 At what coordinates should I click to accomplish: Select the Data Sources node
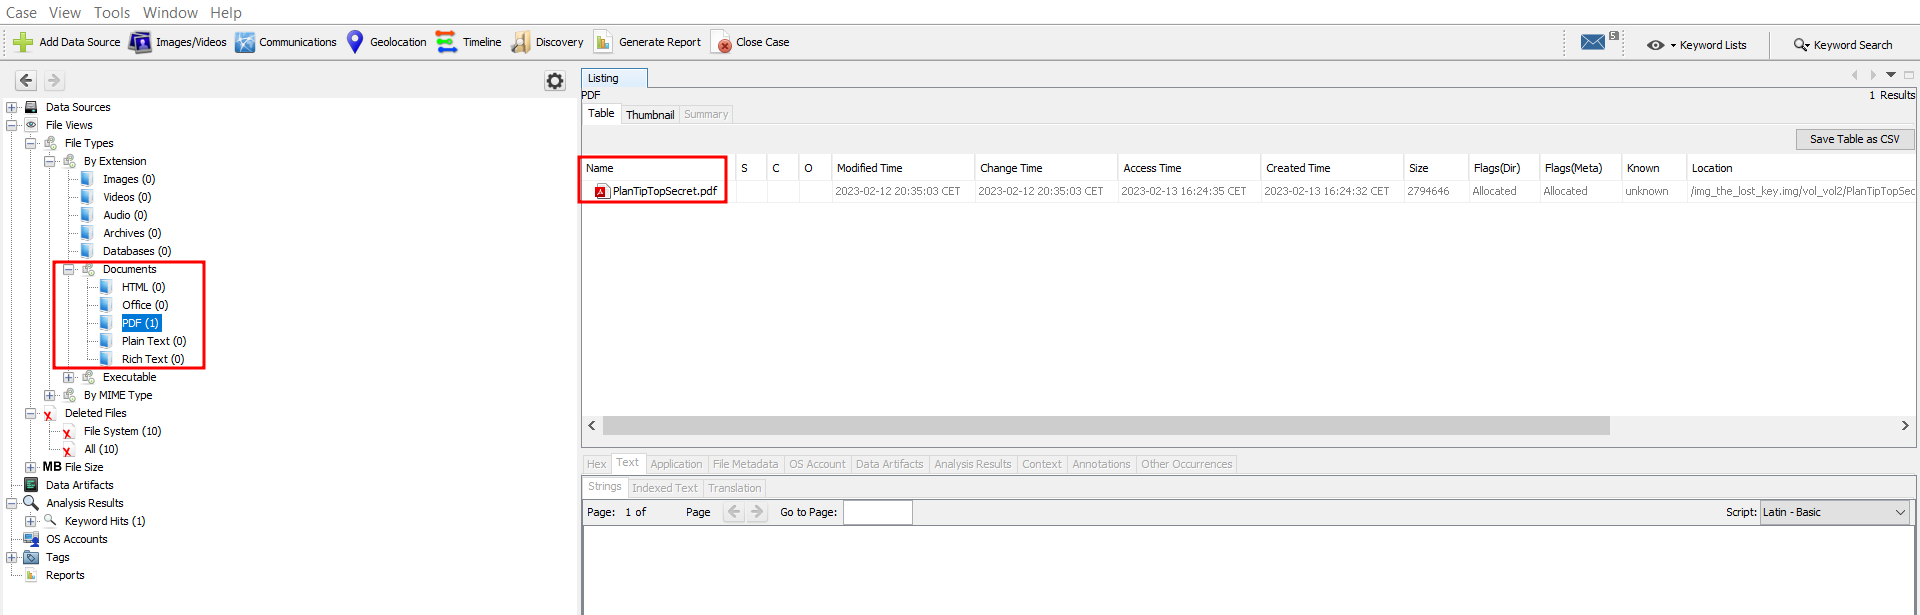pos(78,107)
